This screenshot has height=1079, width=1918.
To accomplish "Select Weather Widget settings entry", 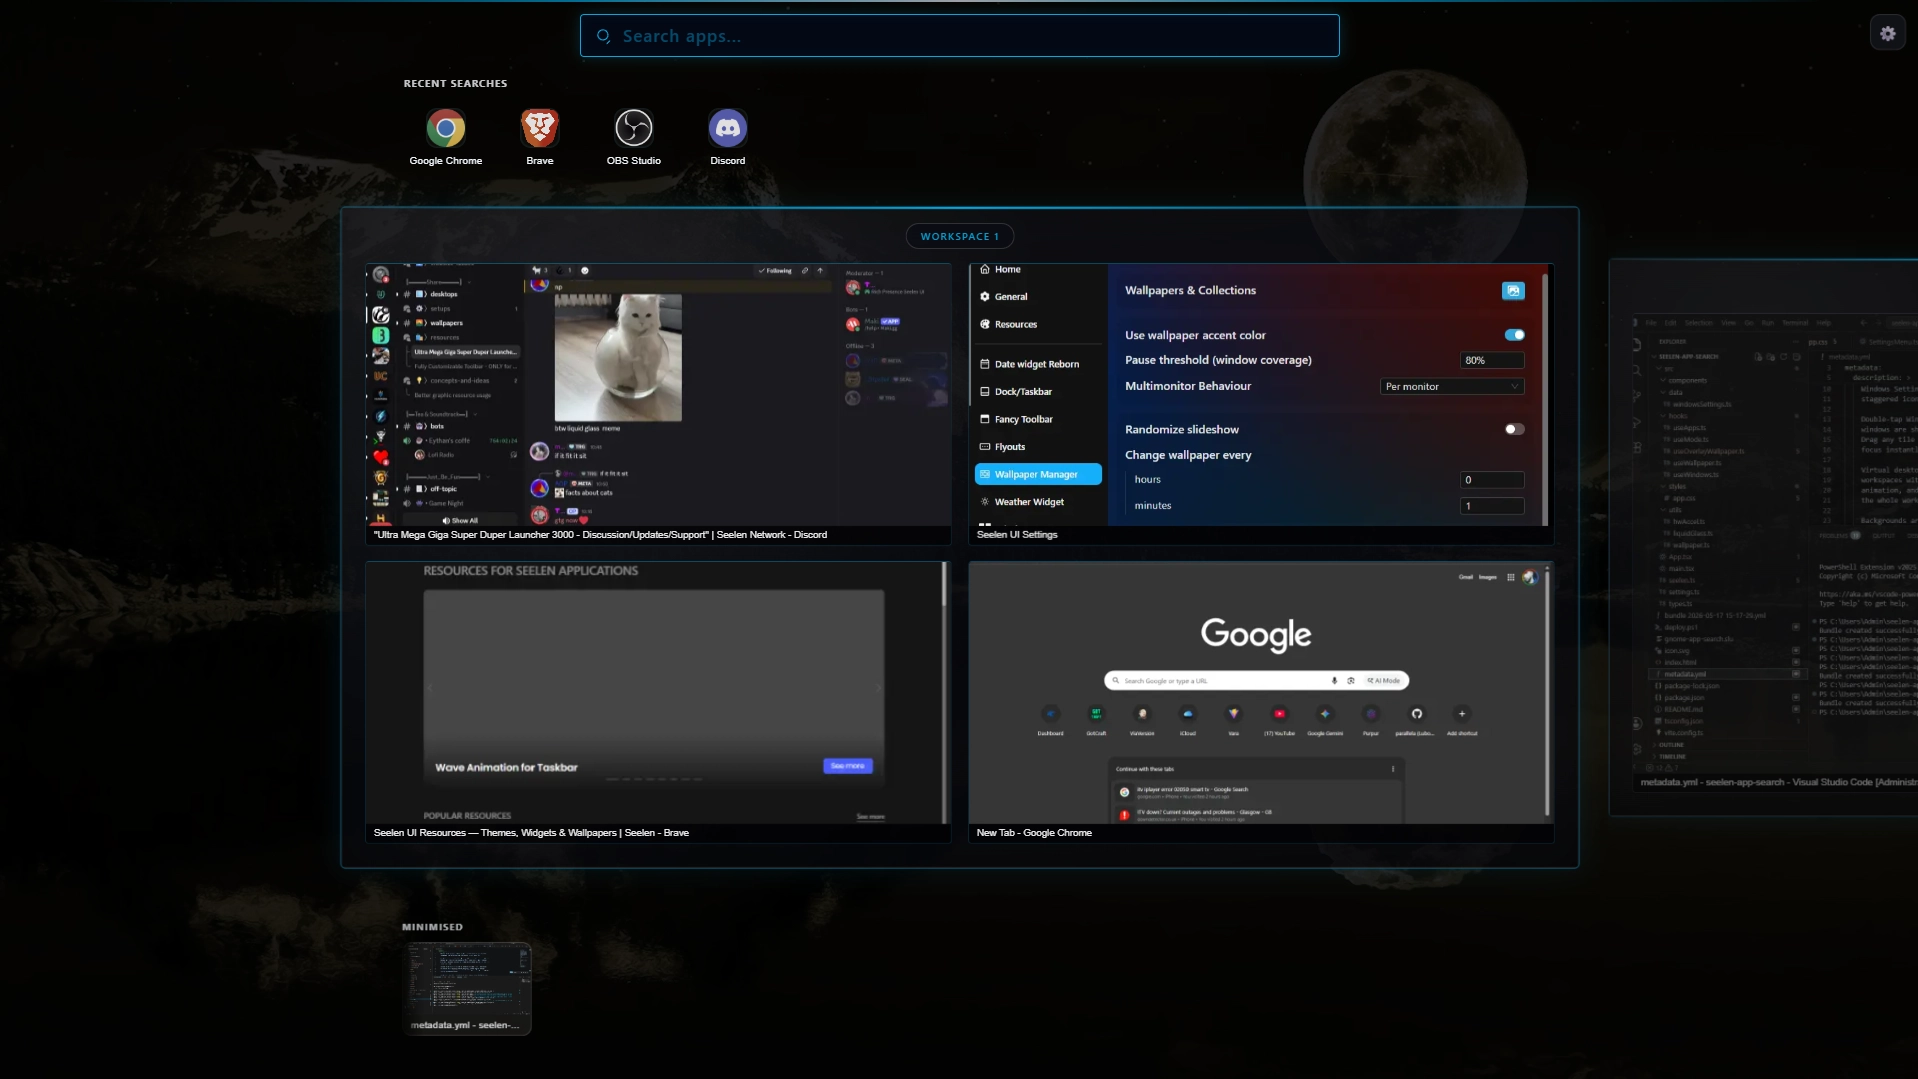I will tap(1022, 502).
